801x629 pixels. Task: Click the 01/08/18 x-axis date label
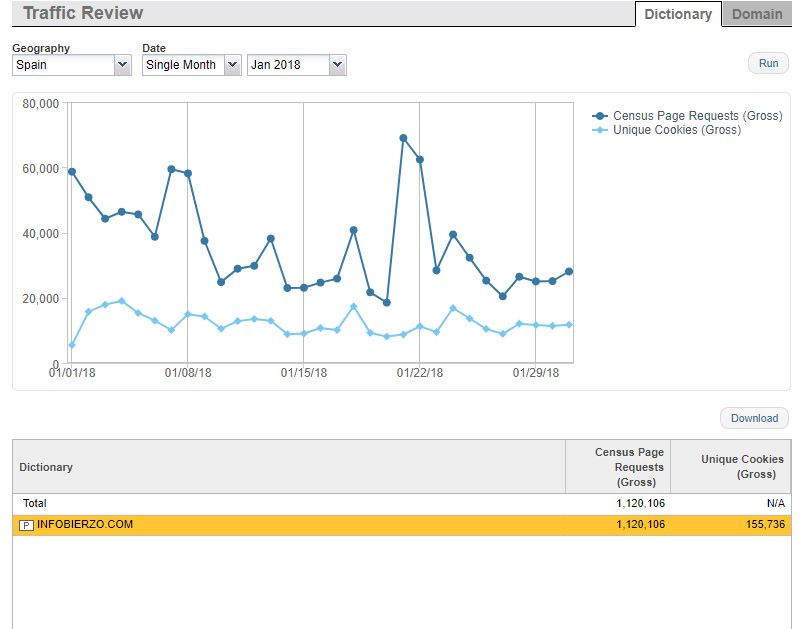pos(188,373)
